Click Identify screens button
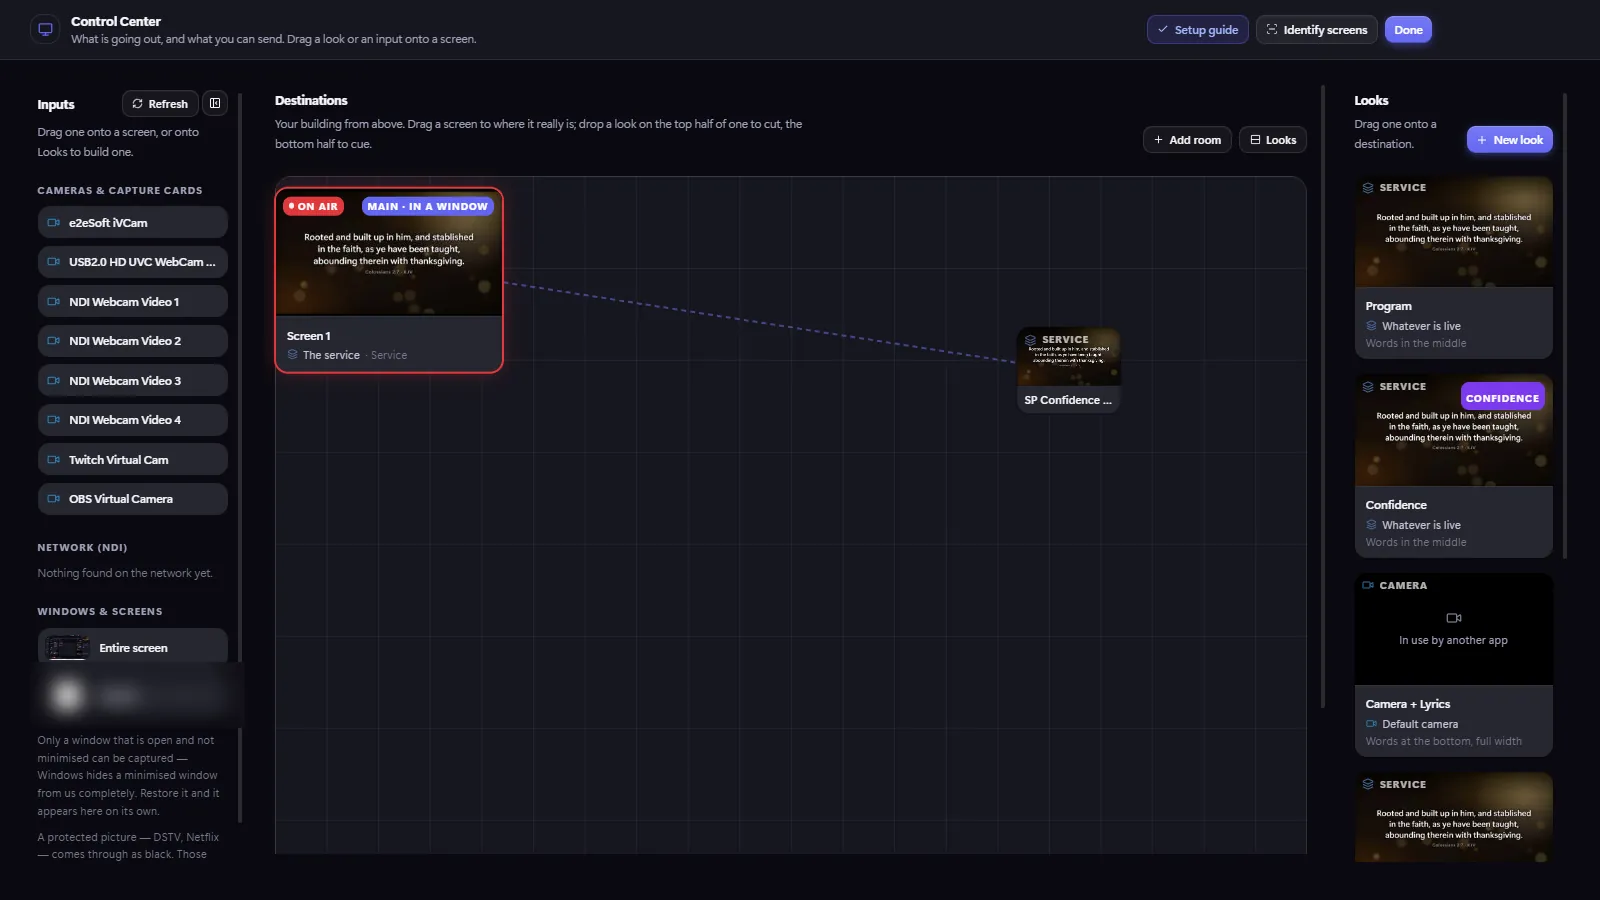Screen dimensions: 1600x900 click(x=1317, y=30)
